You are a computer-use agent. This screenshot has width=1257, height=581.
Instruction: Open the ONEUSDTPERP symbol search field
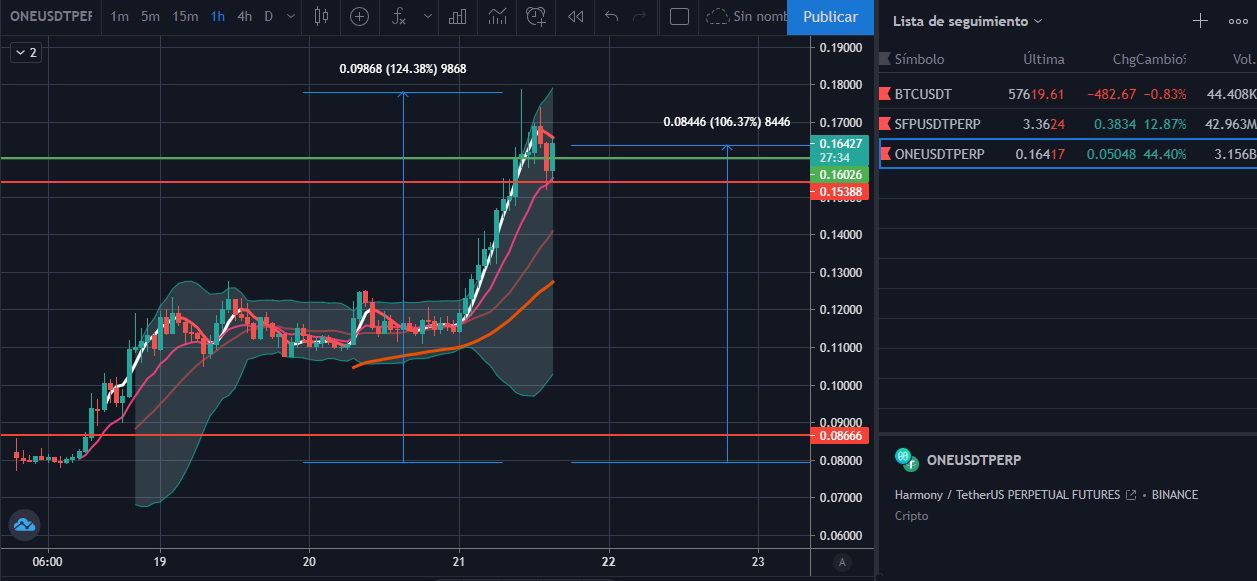pos(49,16)
